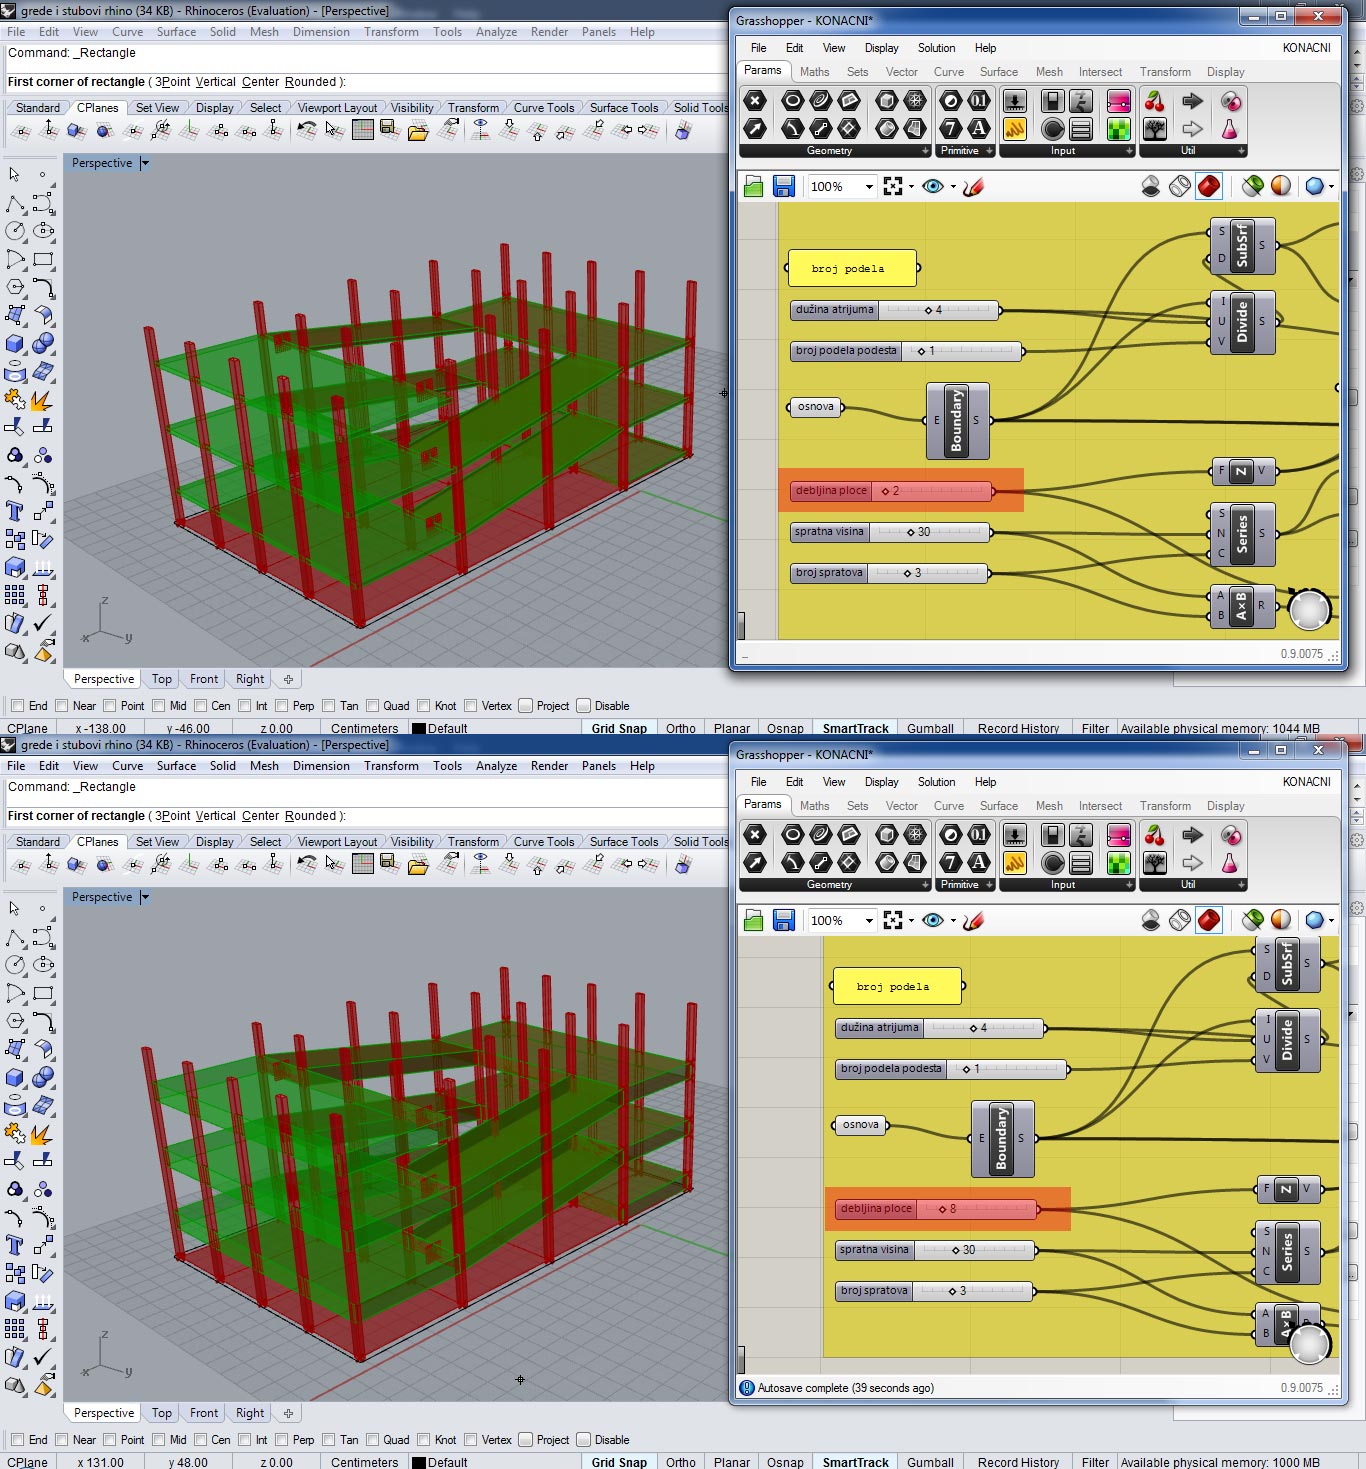
Task: Toggle SmartTrack in lower Rhino status bar
Action: [x=855, y=1462]
